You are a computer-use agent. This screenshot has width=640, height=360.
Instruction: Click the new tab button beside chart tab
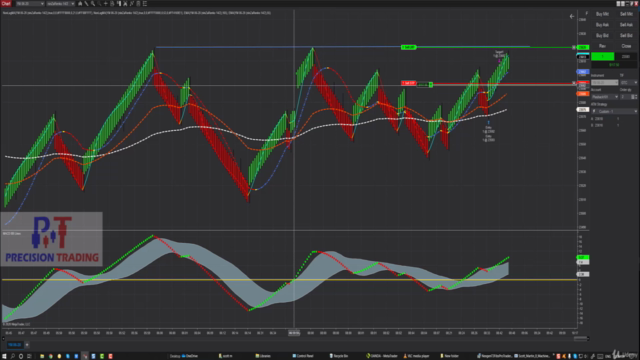click(27, 345)
